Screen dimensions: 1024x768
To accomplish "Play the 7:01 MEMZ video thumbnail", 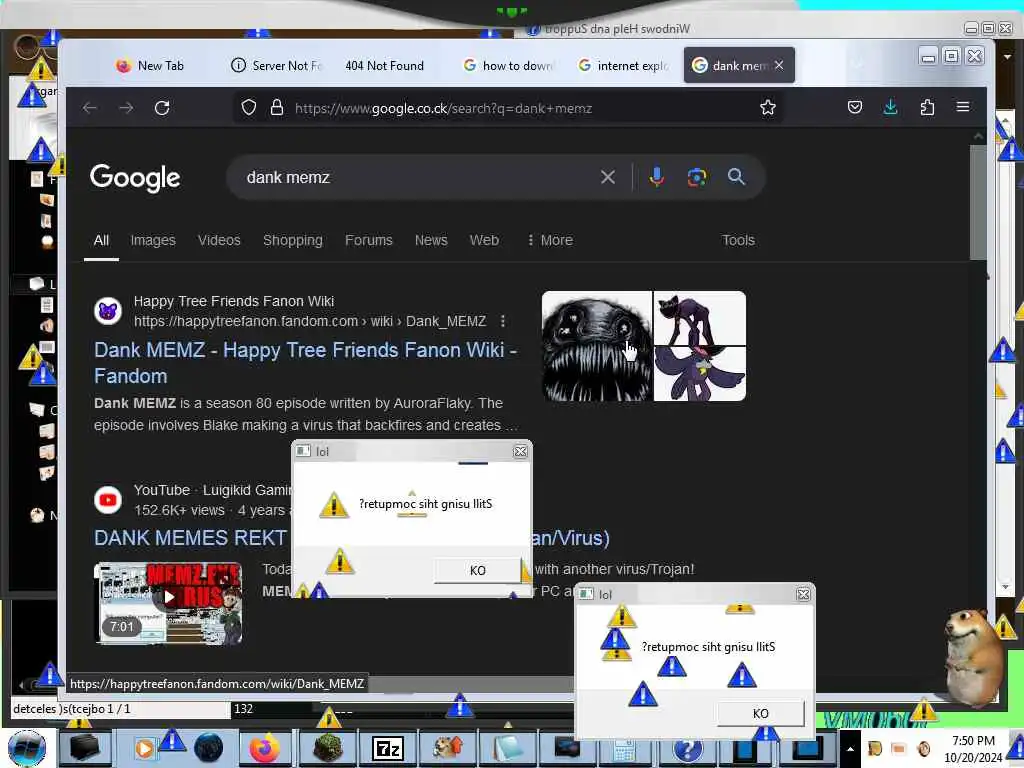I will tap(168, 603).
